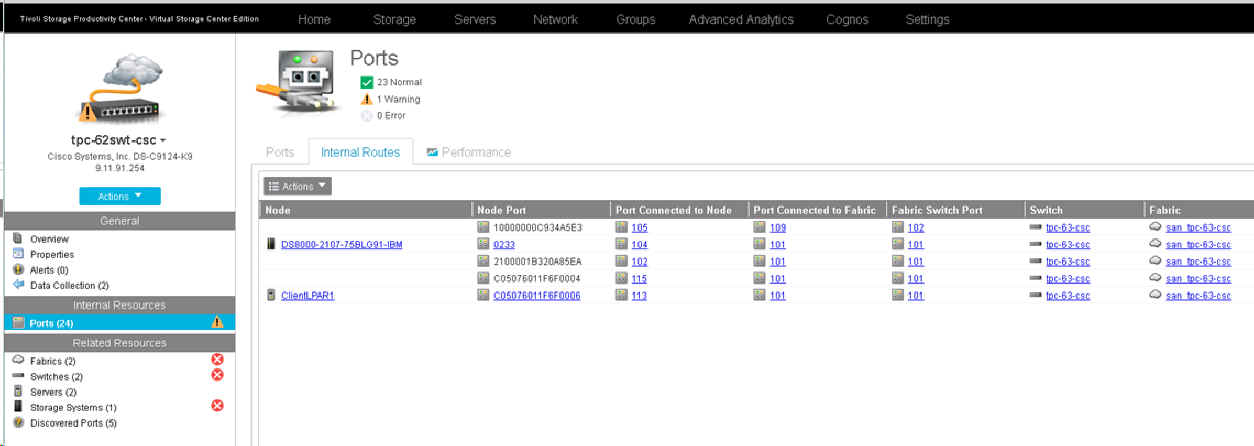Open the DS8000-2107-75BLG91-IBM node link
Screen dimensions: 1254x446
point(342,244)
